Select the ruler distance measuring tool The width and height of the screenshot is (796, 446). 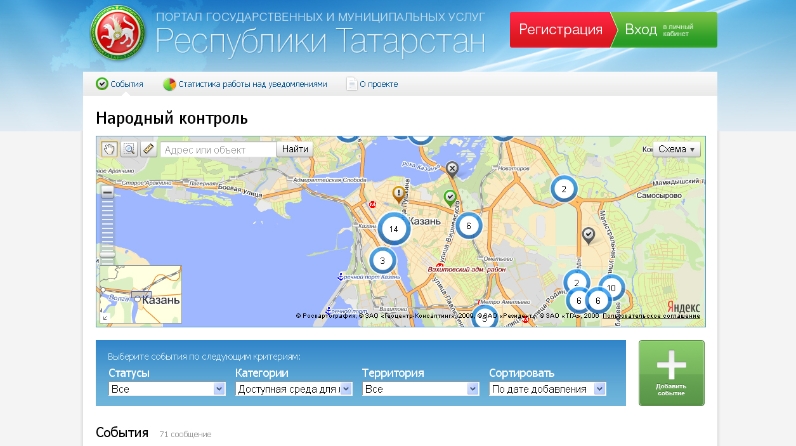[147, 149]
